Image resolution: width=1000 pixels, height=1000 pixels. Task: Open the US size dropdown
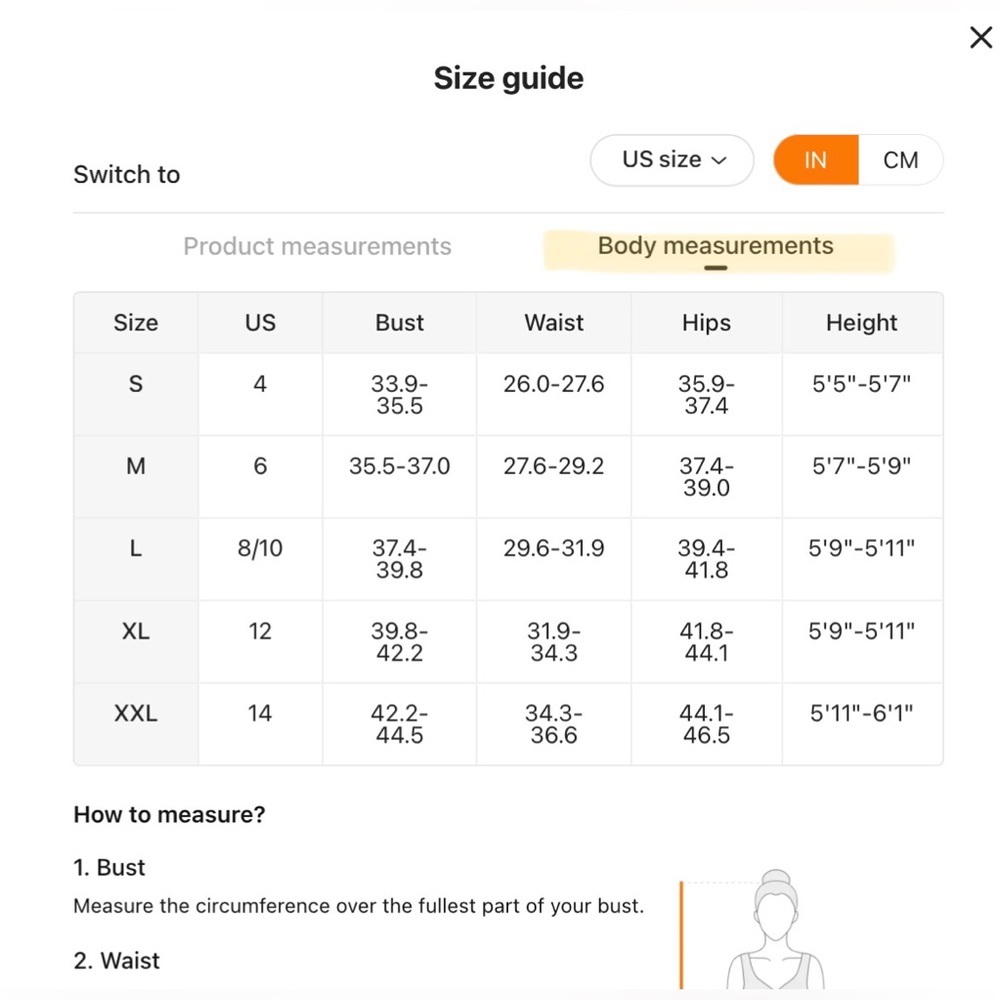tap(672, 160)
